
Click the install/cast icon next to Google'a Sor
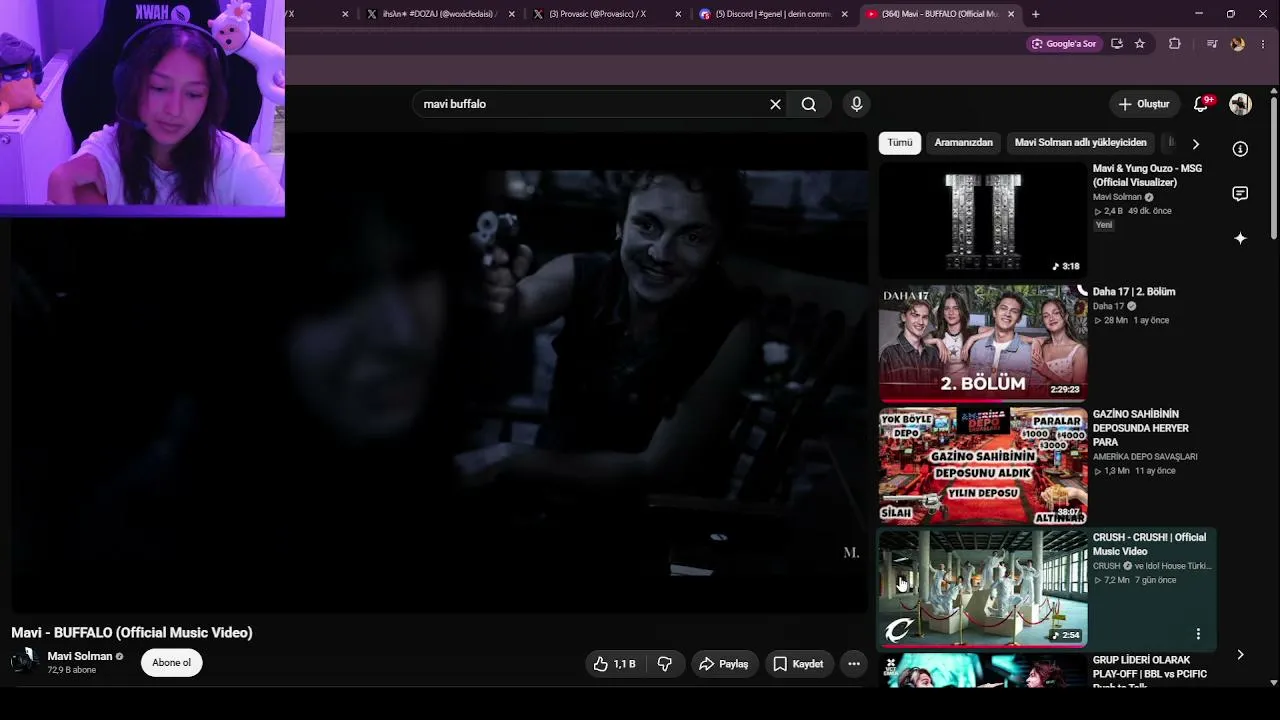point(1116,44)
